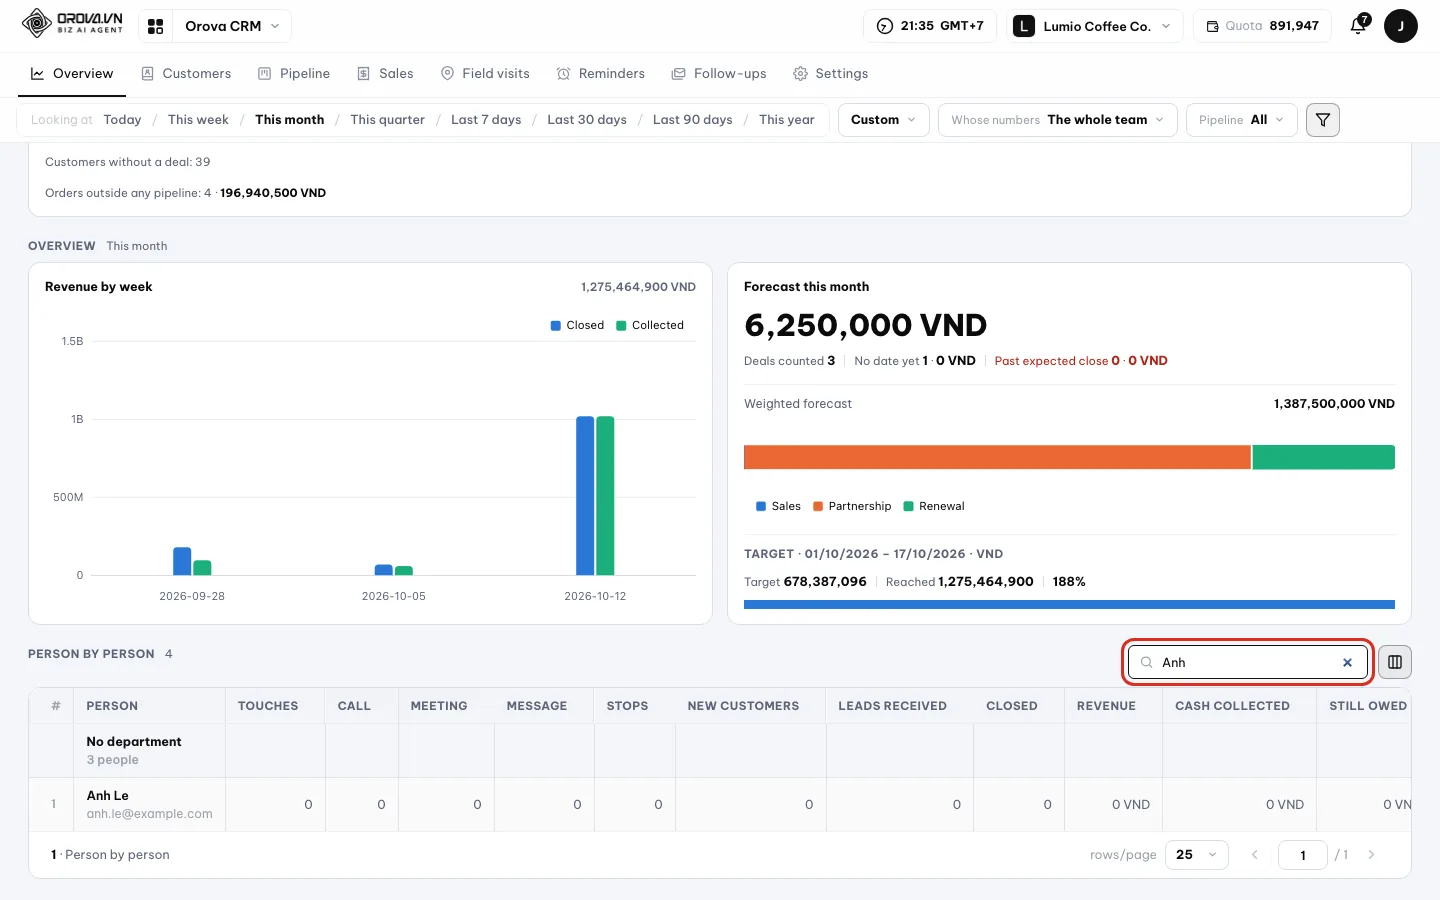Select the Today period
This screenshot has height=900, width=1440.
pyautogui.click(x=122, y=120)
